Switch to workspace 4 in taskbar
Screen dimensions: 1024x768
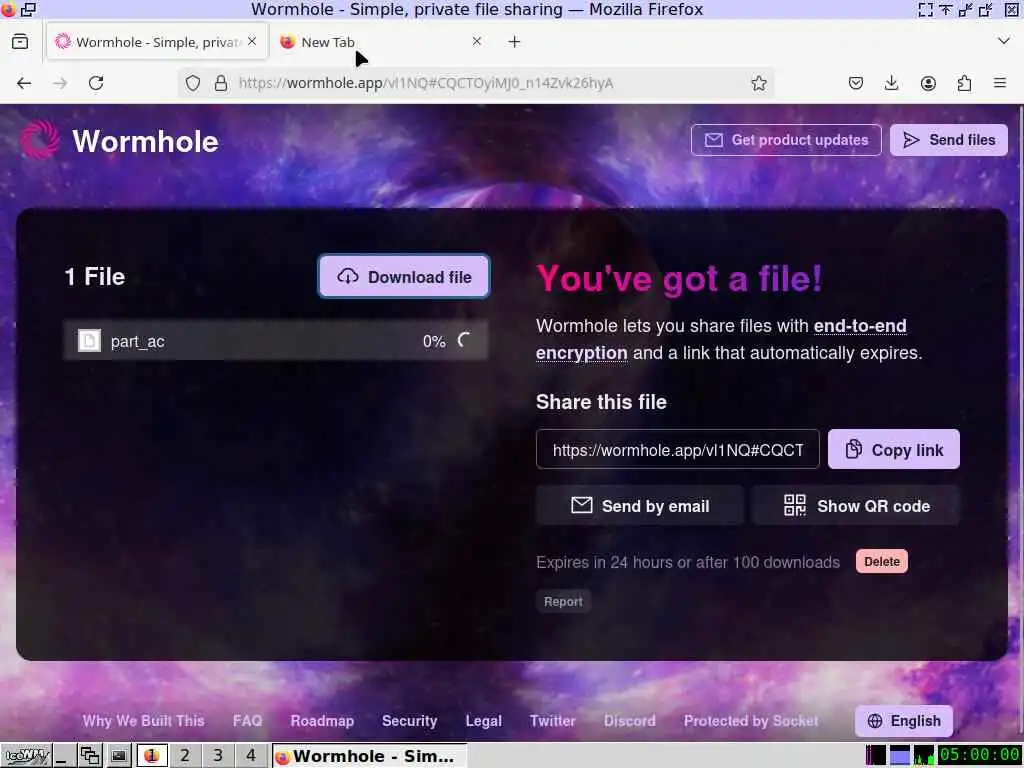click(x=251, y=756)
